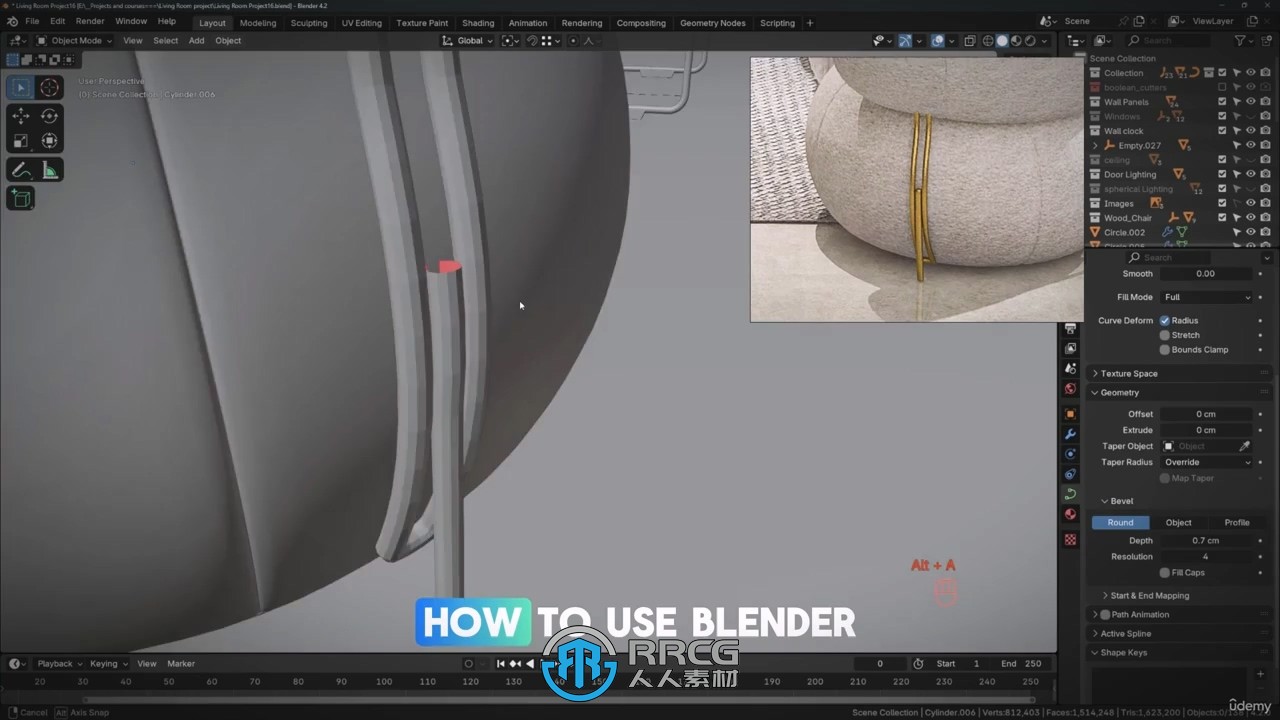Open the Add menu in viewport header
1280x720 pixels.
[196, 41]
